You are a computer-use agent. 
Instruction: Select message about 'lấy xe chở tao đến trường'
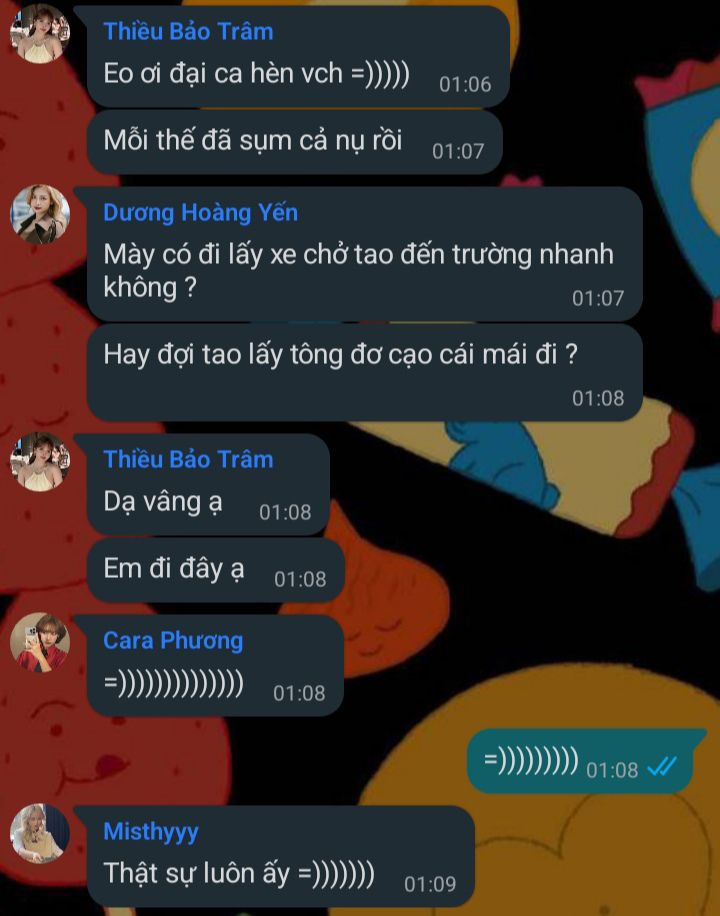pos(365,254)
